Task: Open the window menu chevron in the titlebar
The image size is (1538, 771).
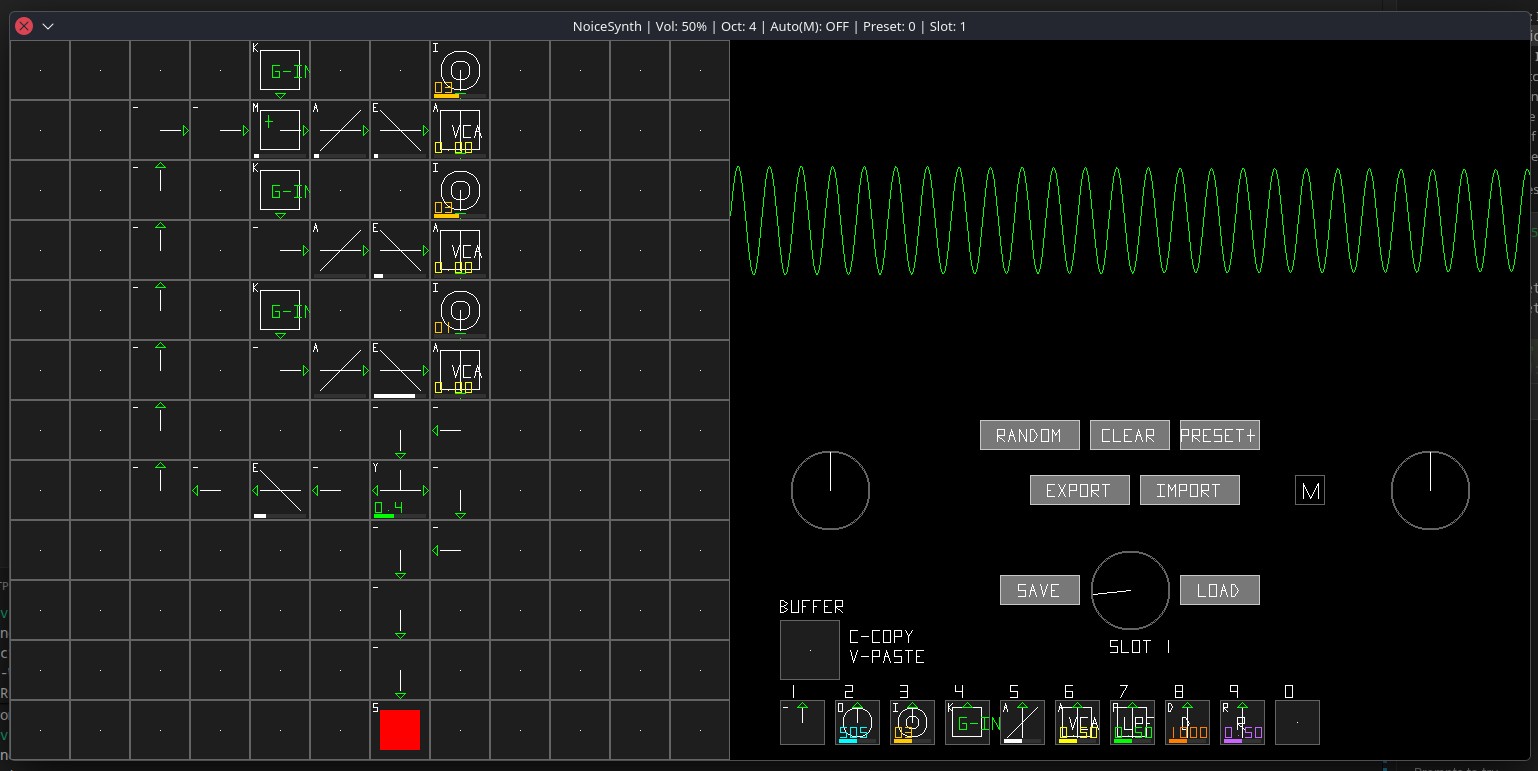Action: pyautogui.click(x=46, y=26)
